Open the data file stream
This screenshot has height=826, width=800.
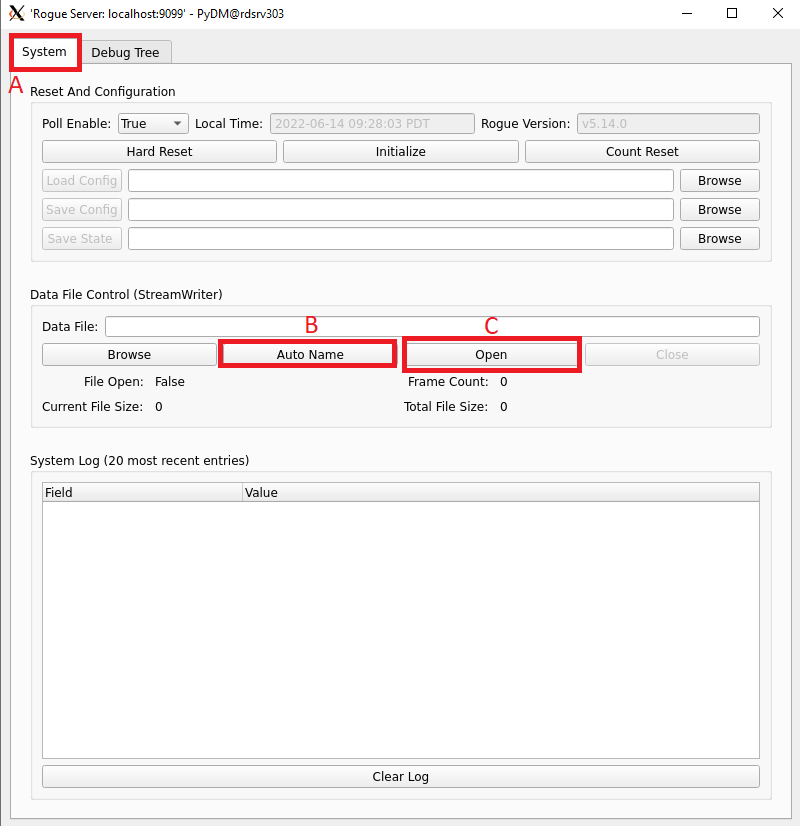click(491, 354)
